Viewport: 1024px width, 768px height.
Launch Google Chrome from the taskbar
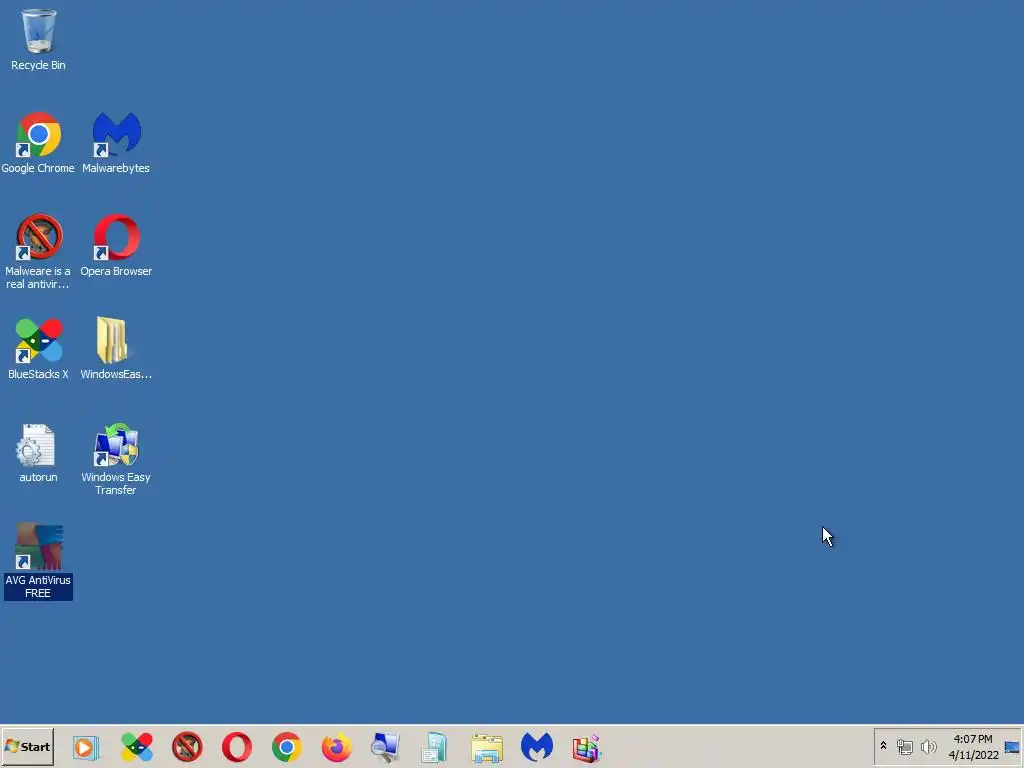pos(287,748)
